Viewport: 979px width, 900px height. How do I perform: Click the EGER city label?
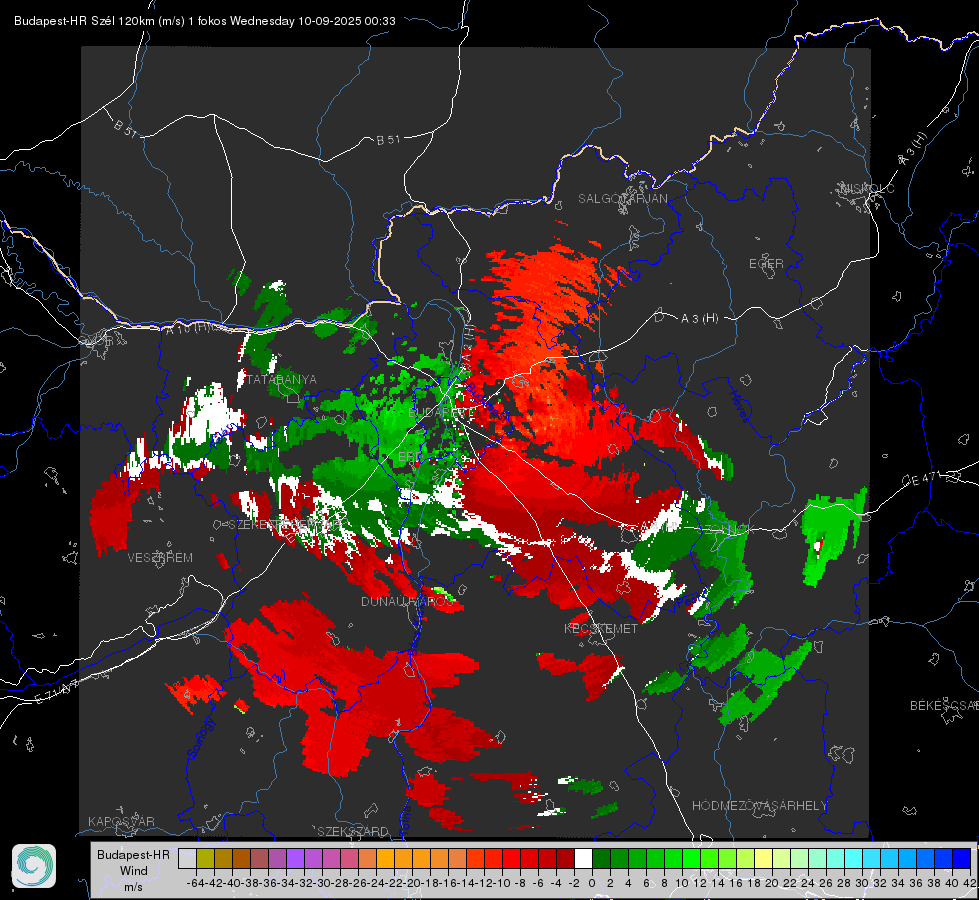[766, 264]
